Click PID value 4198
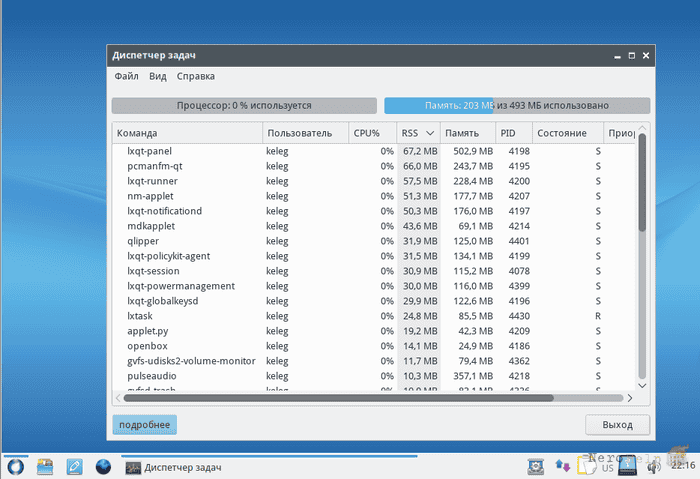The image size is (700, 479). [x=519, y=151]
